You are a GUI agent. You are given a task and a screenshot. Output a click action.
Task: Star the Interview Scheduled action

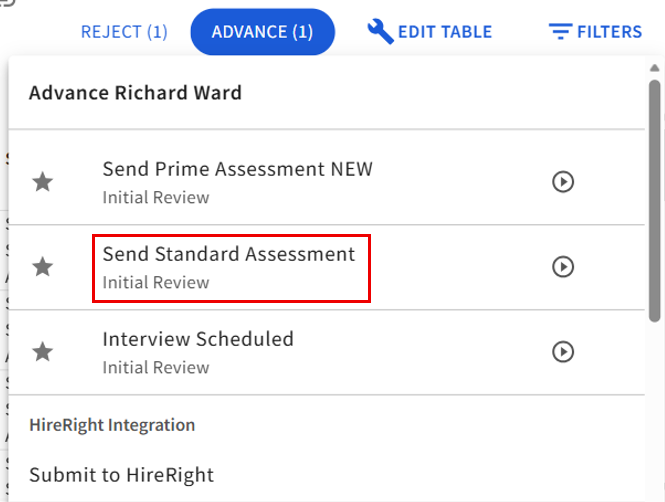[42, 352]
